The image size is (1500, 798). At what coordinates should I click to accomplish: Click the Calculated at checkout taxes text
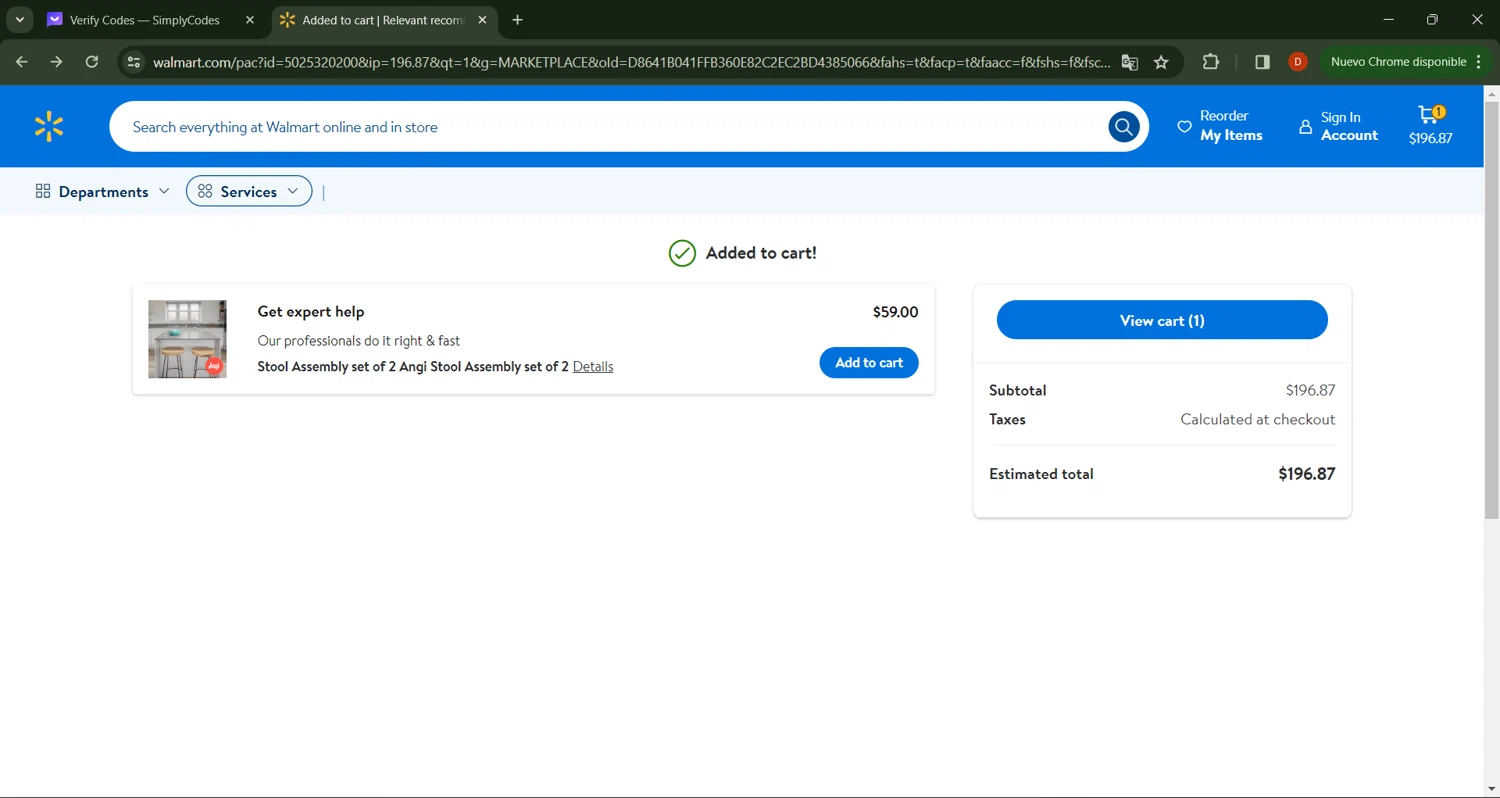click(1258, 420)
